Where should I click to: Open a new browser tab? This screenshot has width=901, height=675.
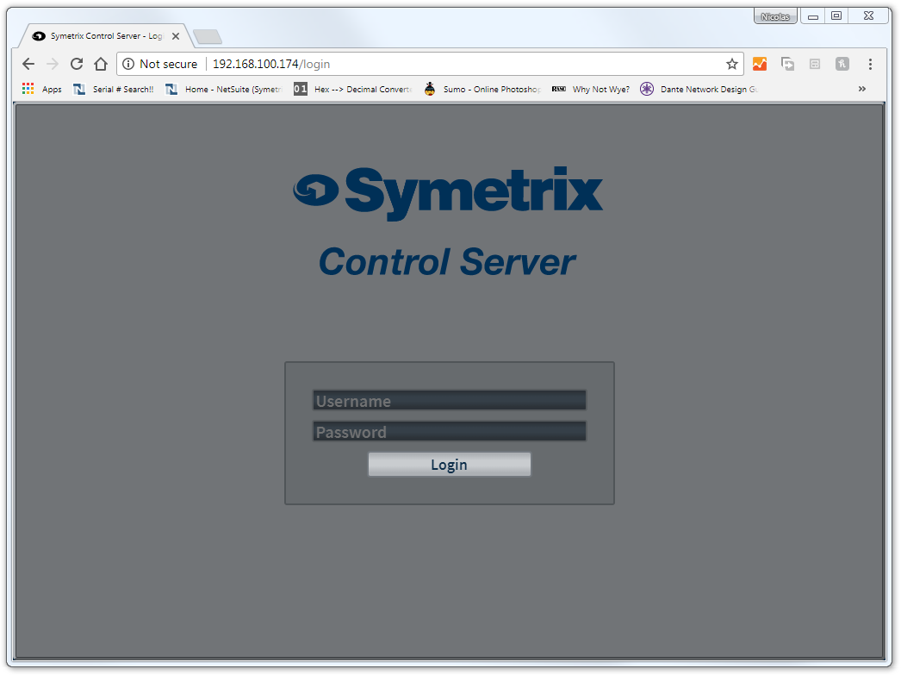207,37
